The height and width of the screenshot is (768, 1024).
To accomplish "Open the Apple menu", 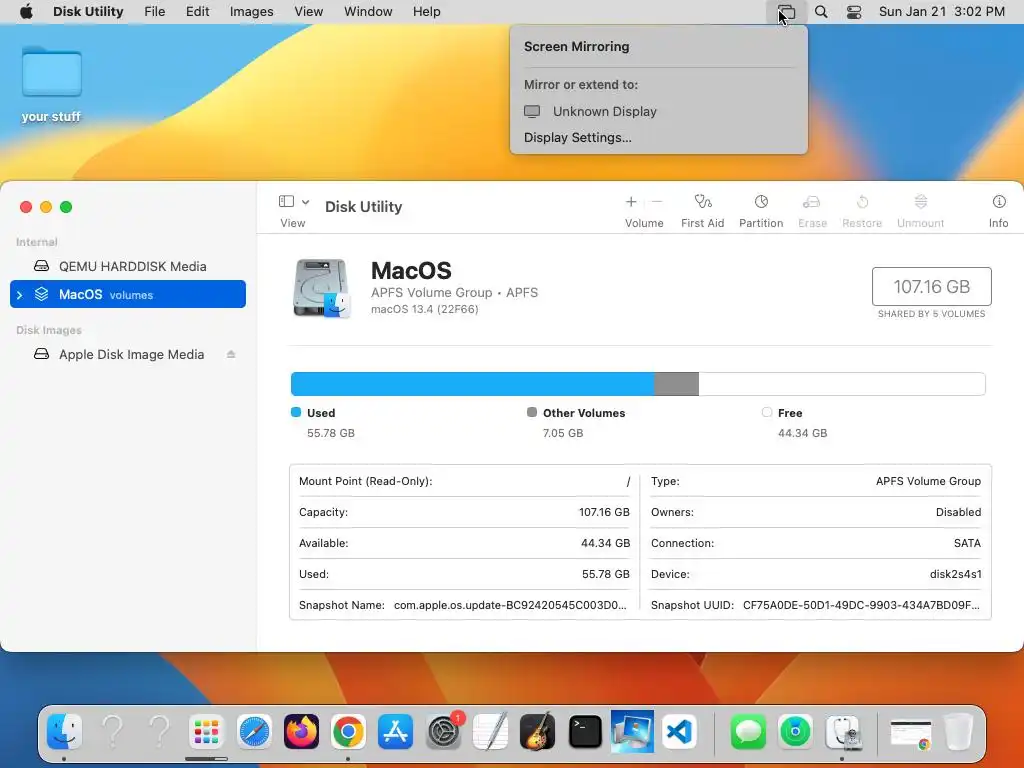I will pos(26,12).
